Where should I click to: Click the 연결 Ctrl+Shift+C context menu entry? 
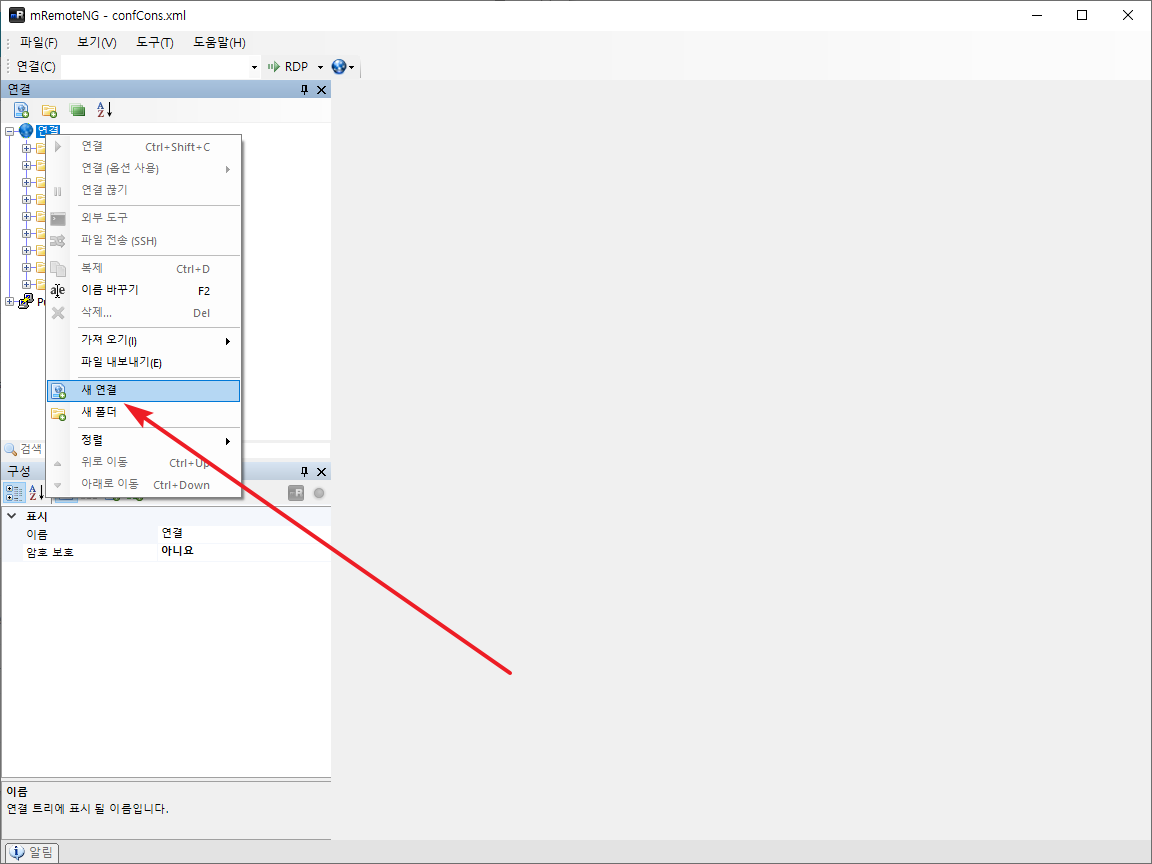point(143,147)
